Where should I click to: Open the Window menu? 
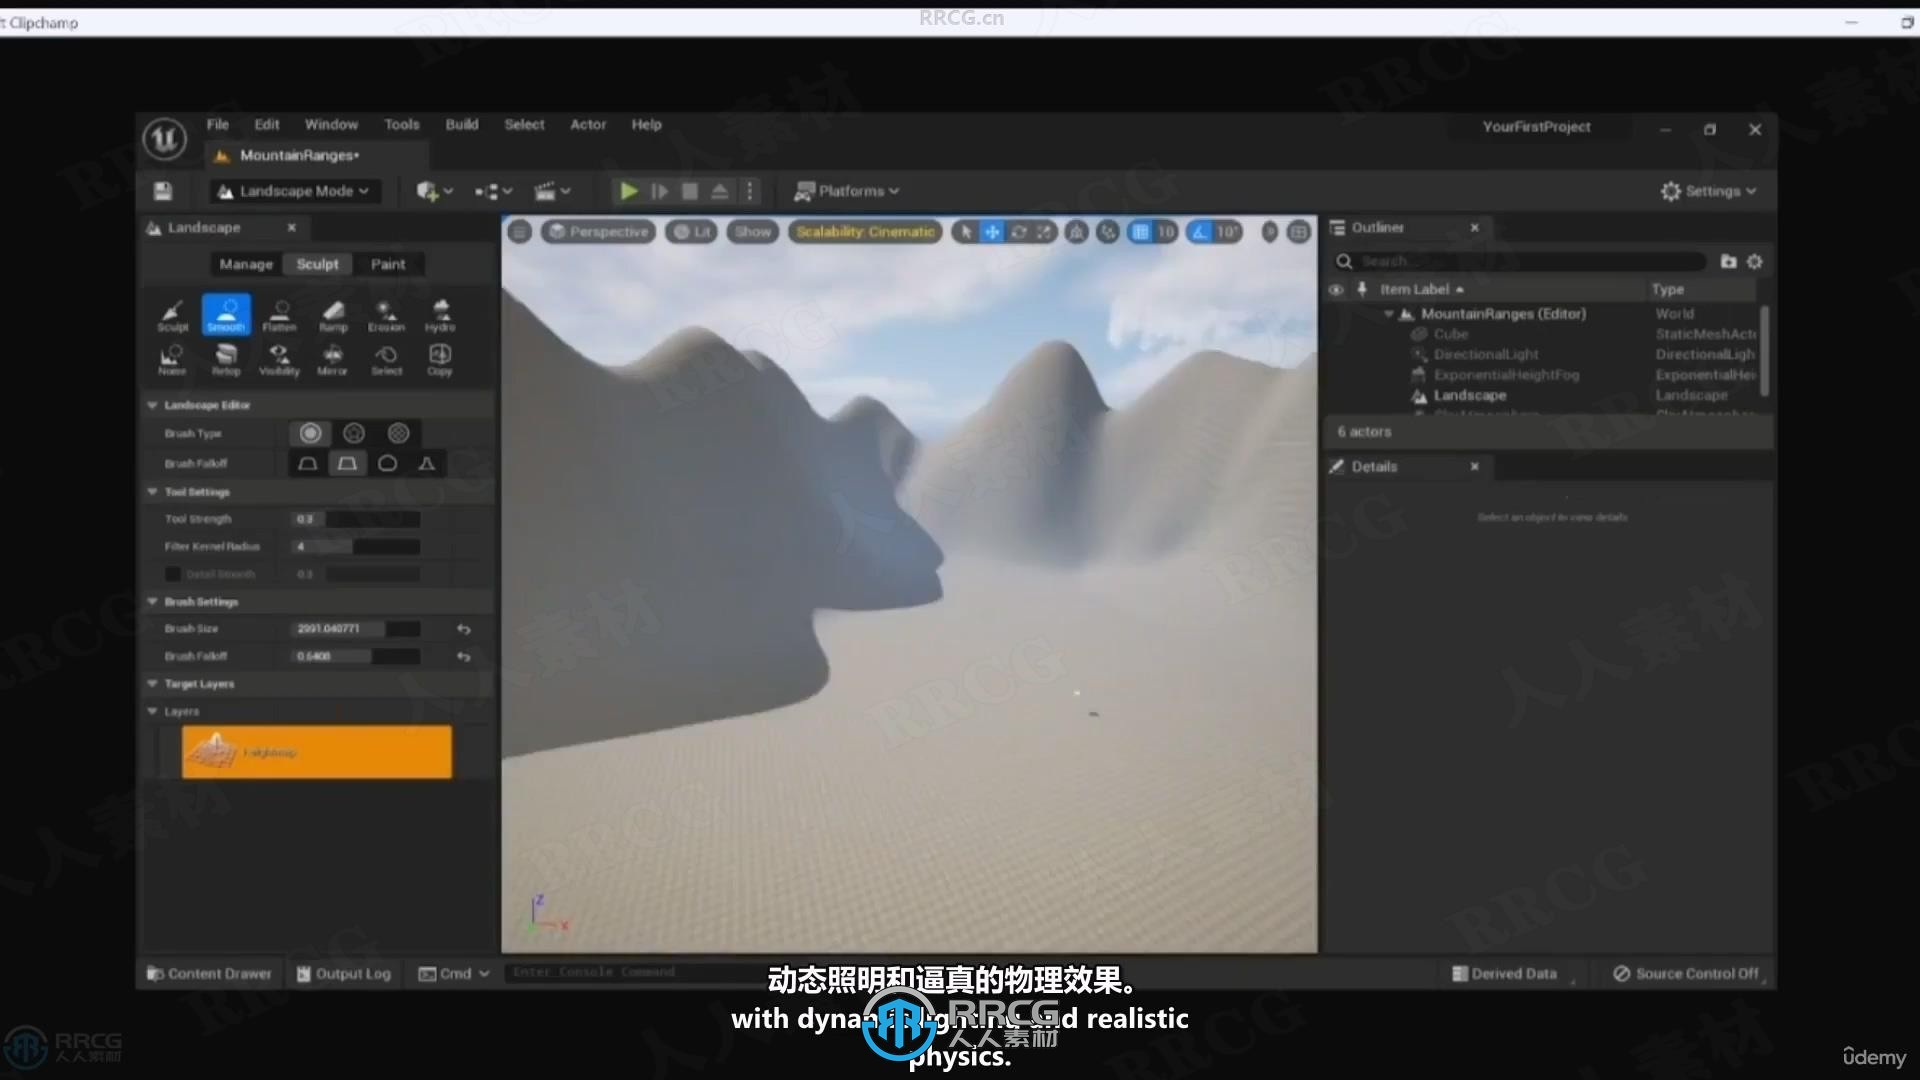tap(331, 125)
